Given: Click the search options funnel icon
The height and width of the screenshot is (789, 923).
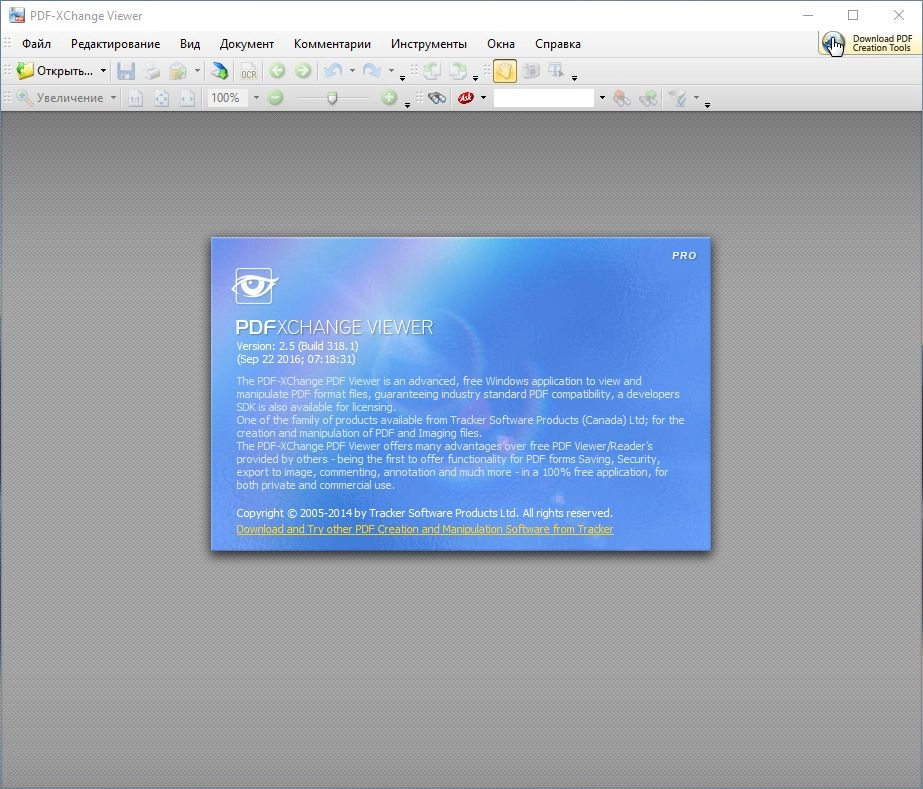Looking at the screenshot, I should [678, 98].
